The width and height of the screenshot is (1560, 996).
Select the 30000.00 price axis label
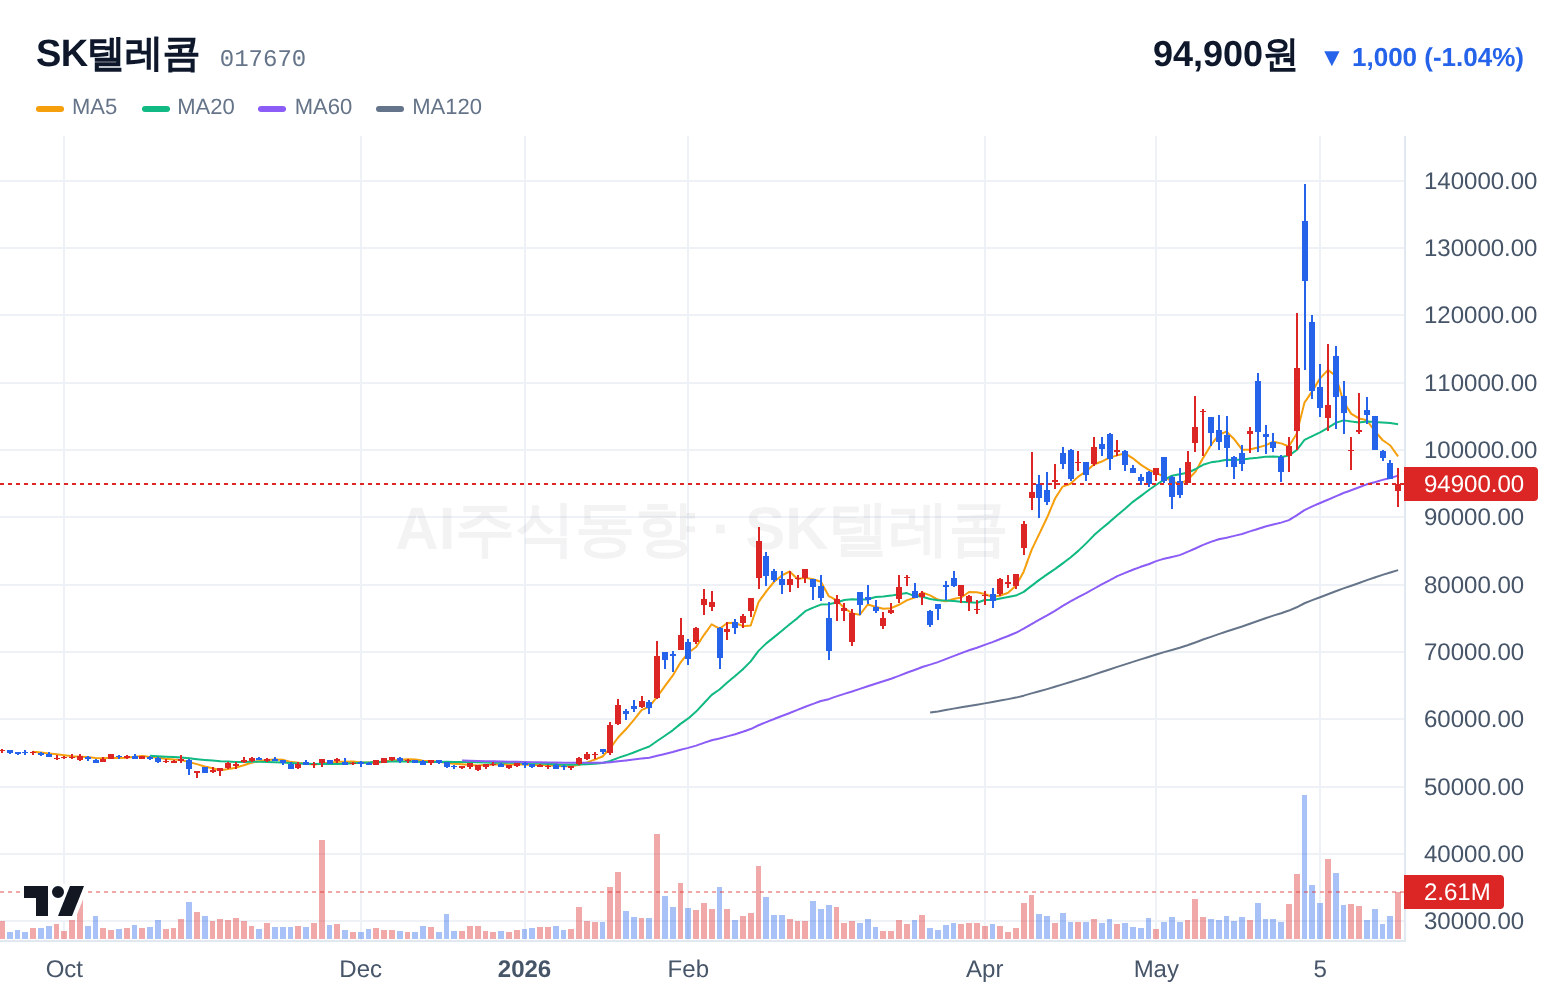[x=1474, y=921]
